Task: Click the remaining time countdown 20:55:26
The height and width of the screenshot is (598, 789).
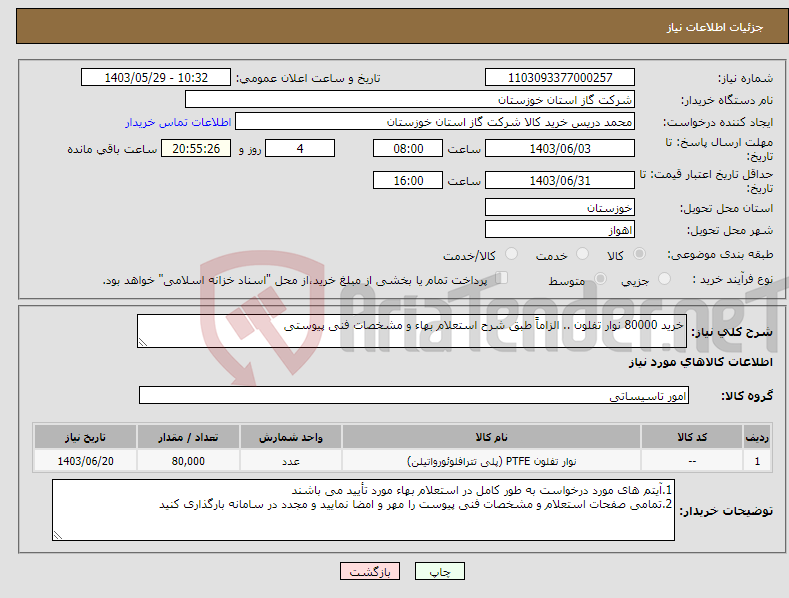Action: (196, 148)
